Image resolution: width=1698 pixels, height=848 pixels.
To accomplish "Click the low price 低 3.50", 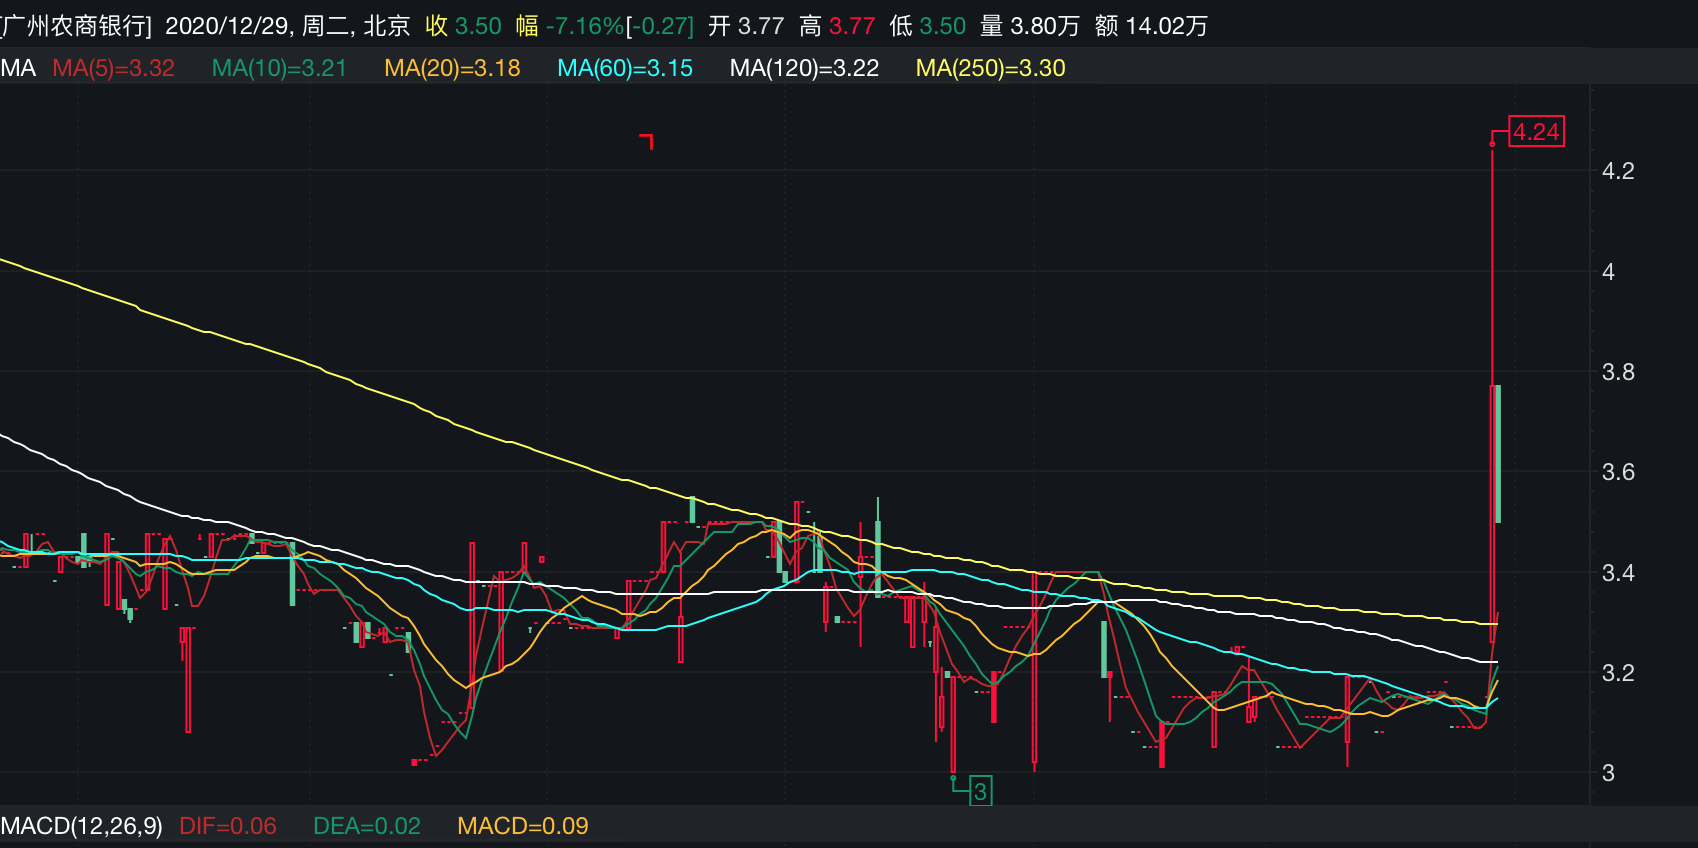I will (x=928, y=26).
